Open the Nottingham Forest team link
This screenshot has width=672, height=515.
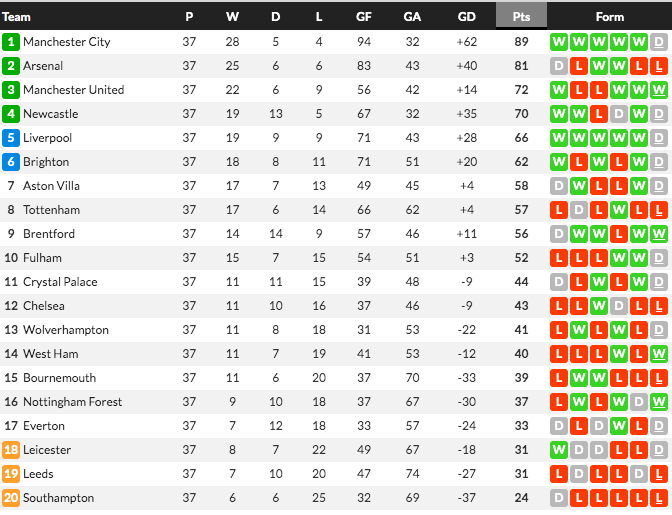tap(72, 402)
